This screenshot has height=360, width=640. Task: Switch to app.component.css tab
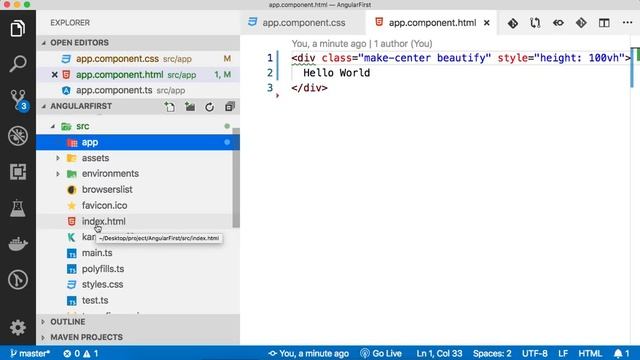pyautogui.click(x=303, y=23)
